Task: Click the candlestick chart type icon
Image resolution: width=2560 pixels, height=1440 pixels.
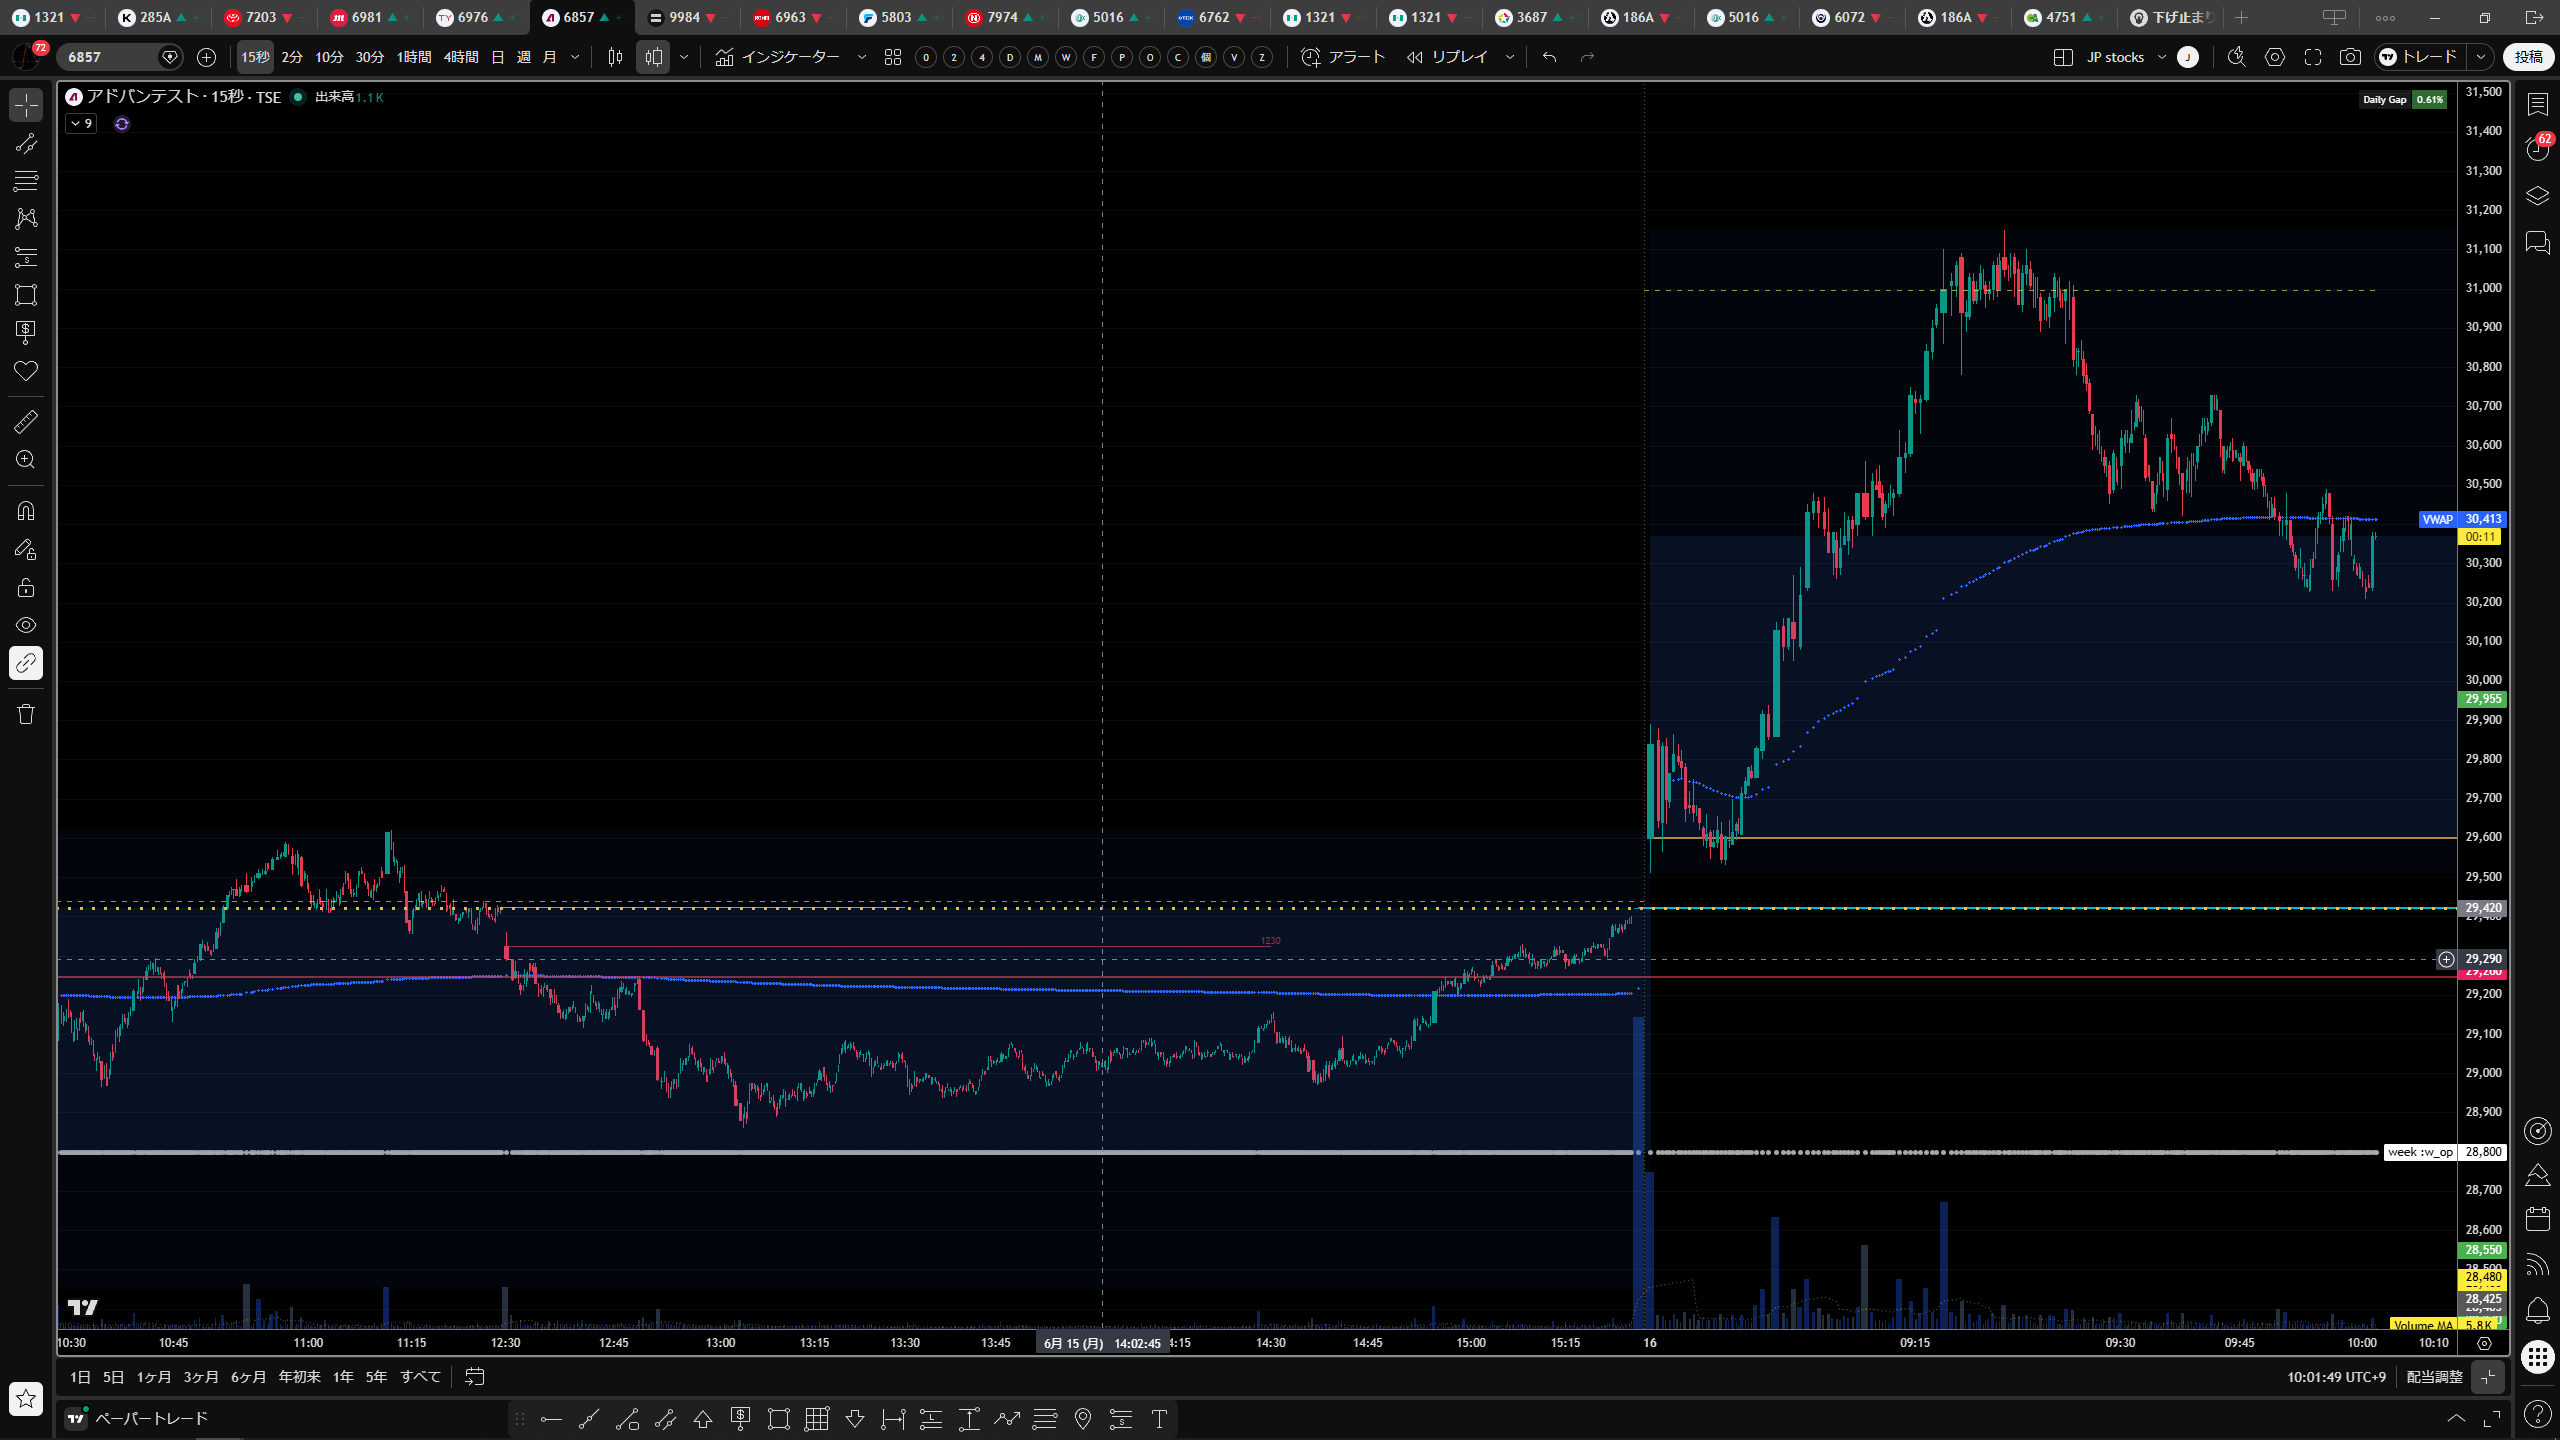Action: point(616,57)
